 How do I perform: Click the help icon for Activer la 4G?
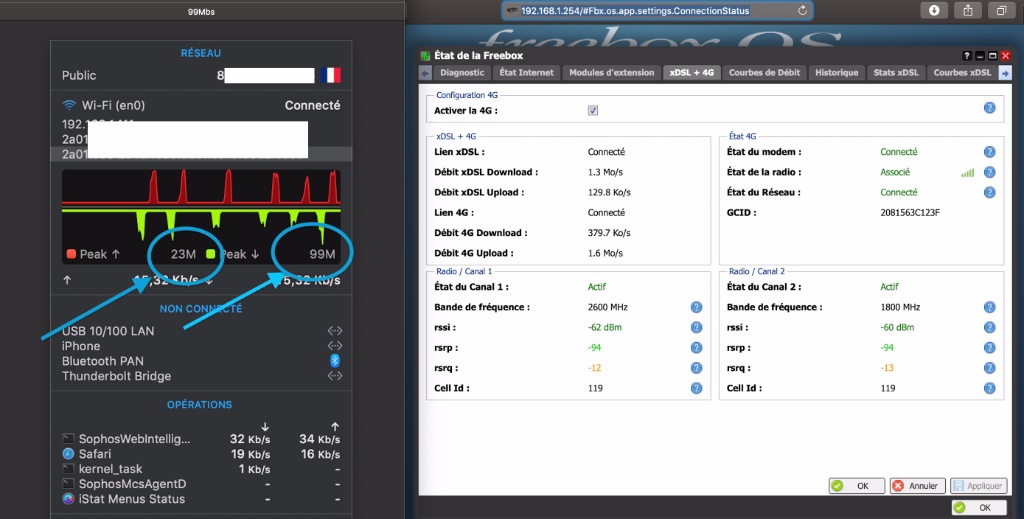pyautogui.click(x=989, y=108)
